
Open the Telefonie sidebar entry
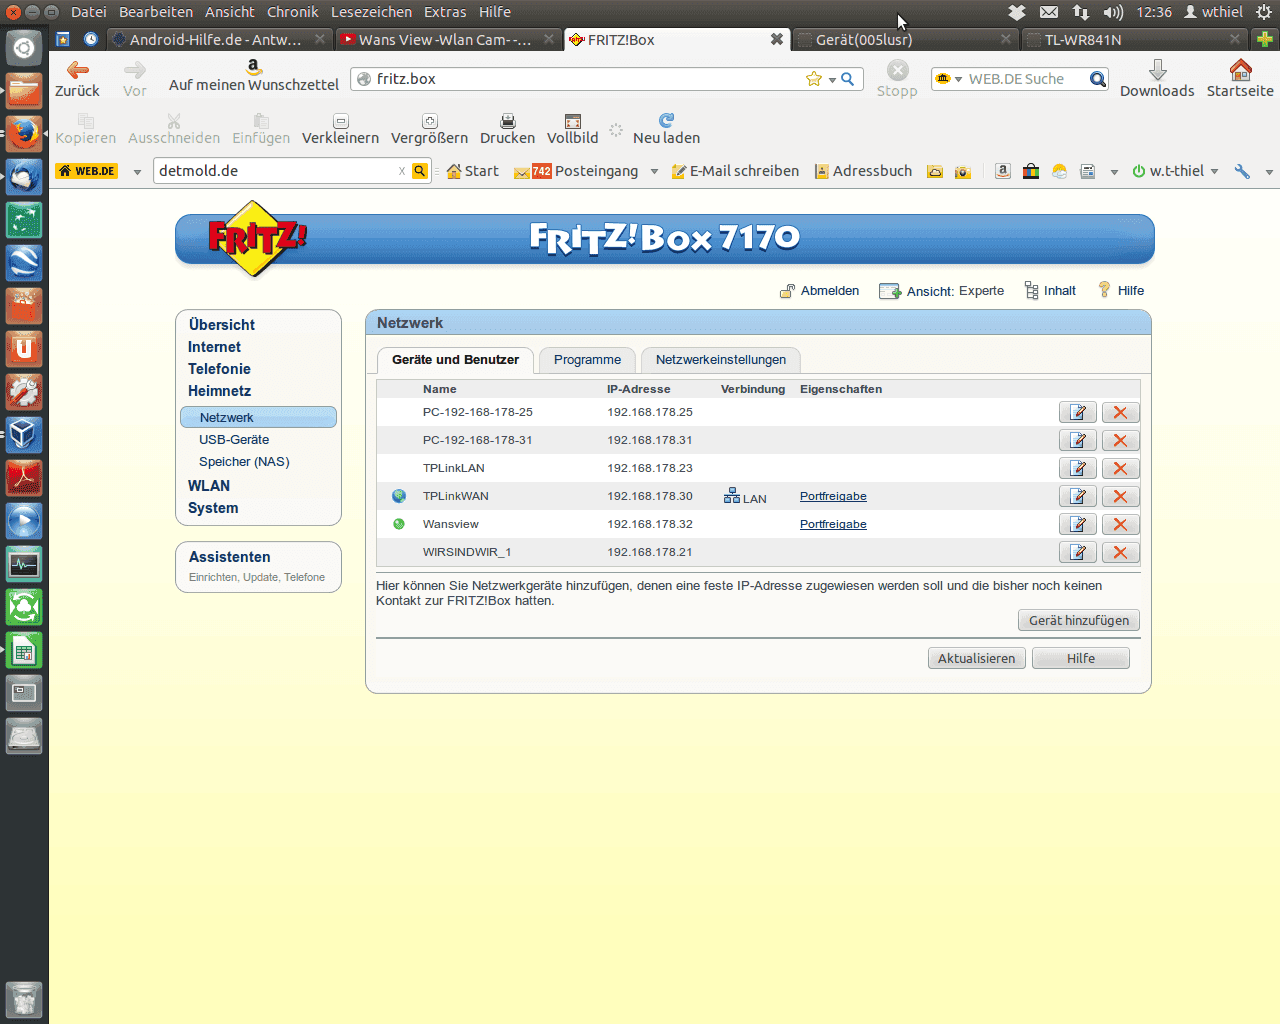coord(219,369)
